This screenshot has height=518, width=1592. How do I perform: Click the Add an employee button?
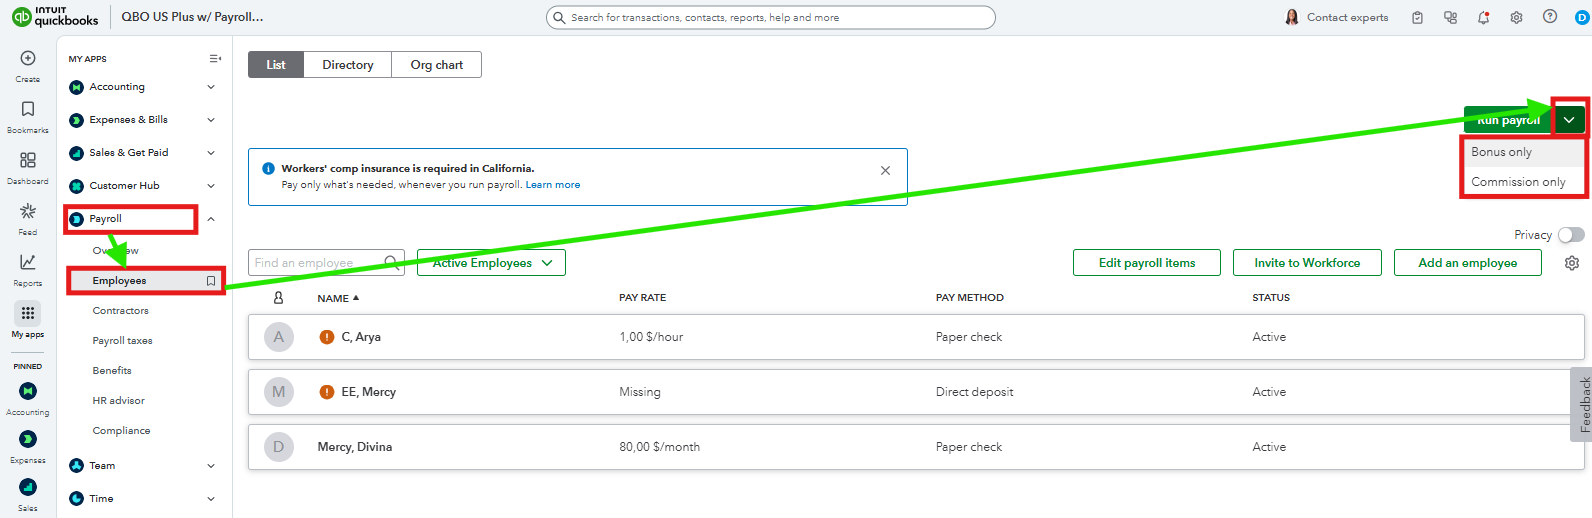(1467, 263)
